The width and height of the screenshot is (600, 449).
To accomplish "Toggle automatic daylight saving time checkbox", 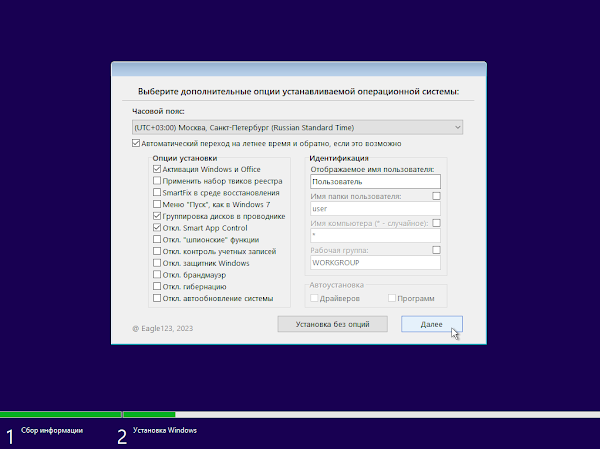I will (x=136, y=144).
